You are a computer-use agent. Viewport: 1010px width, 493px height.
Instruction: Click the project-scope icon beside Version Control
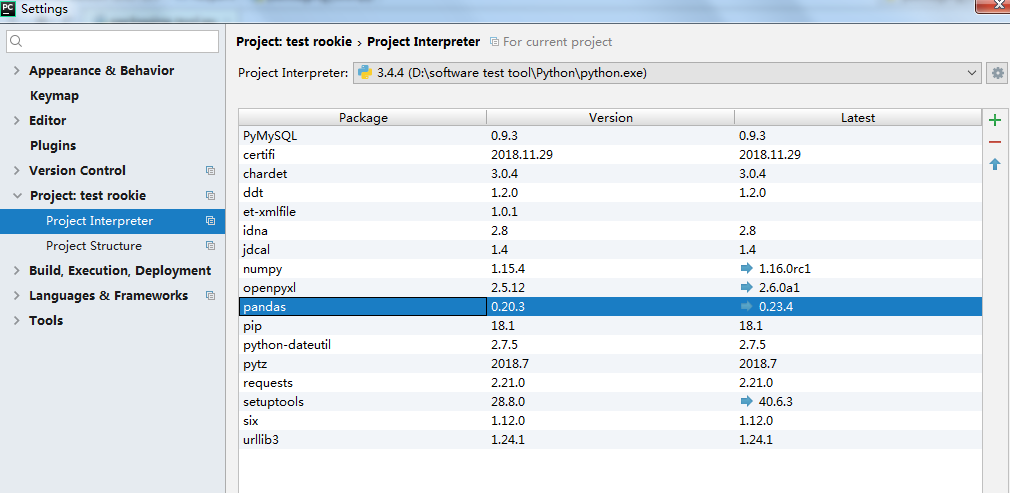[210, 171]
